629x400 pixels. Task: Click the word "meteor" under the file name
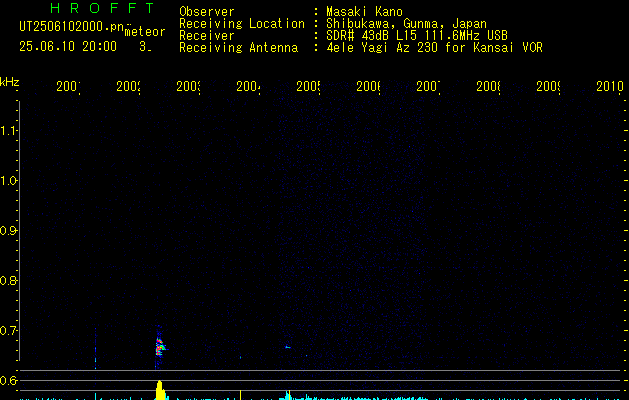point(145,32)
